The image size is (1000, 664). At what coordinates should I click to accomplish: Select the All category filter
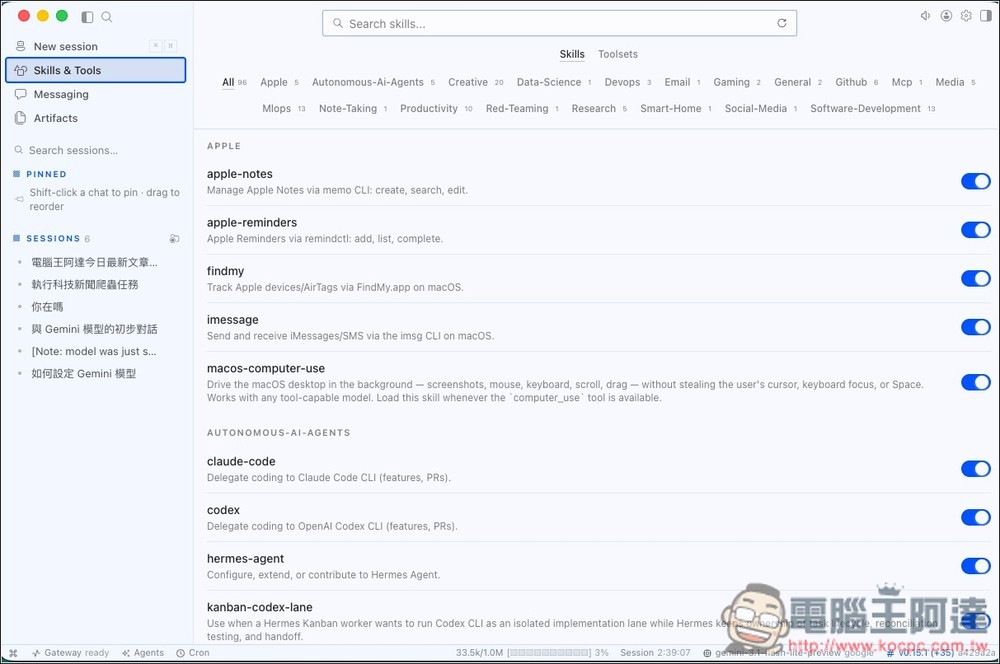pos(234,82)
